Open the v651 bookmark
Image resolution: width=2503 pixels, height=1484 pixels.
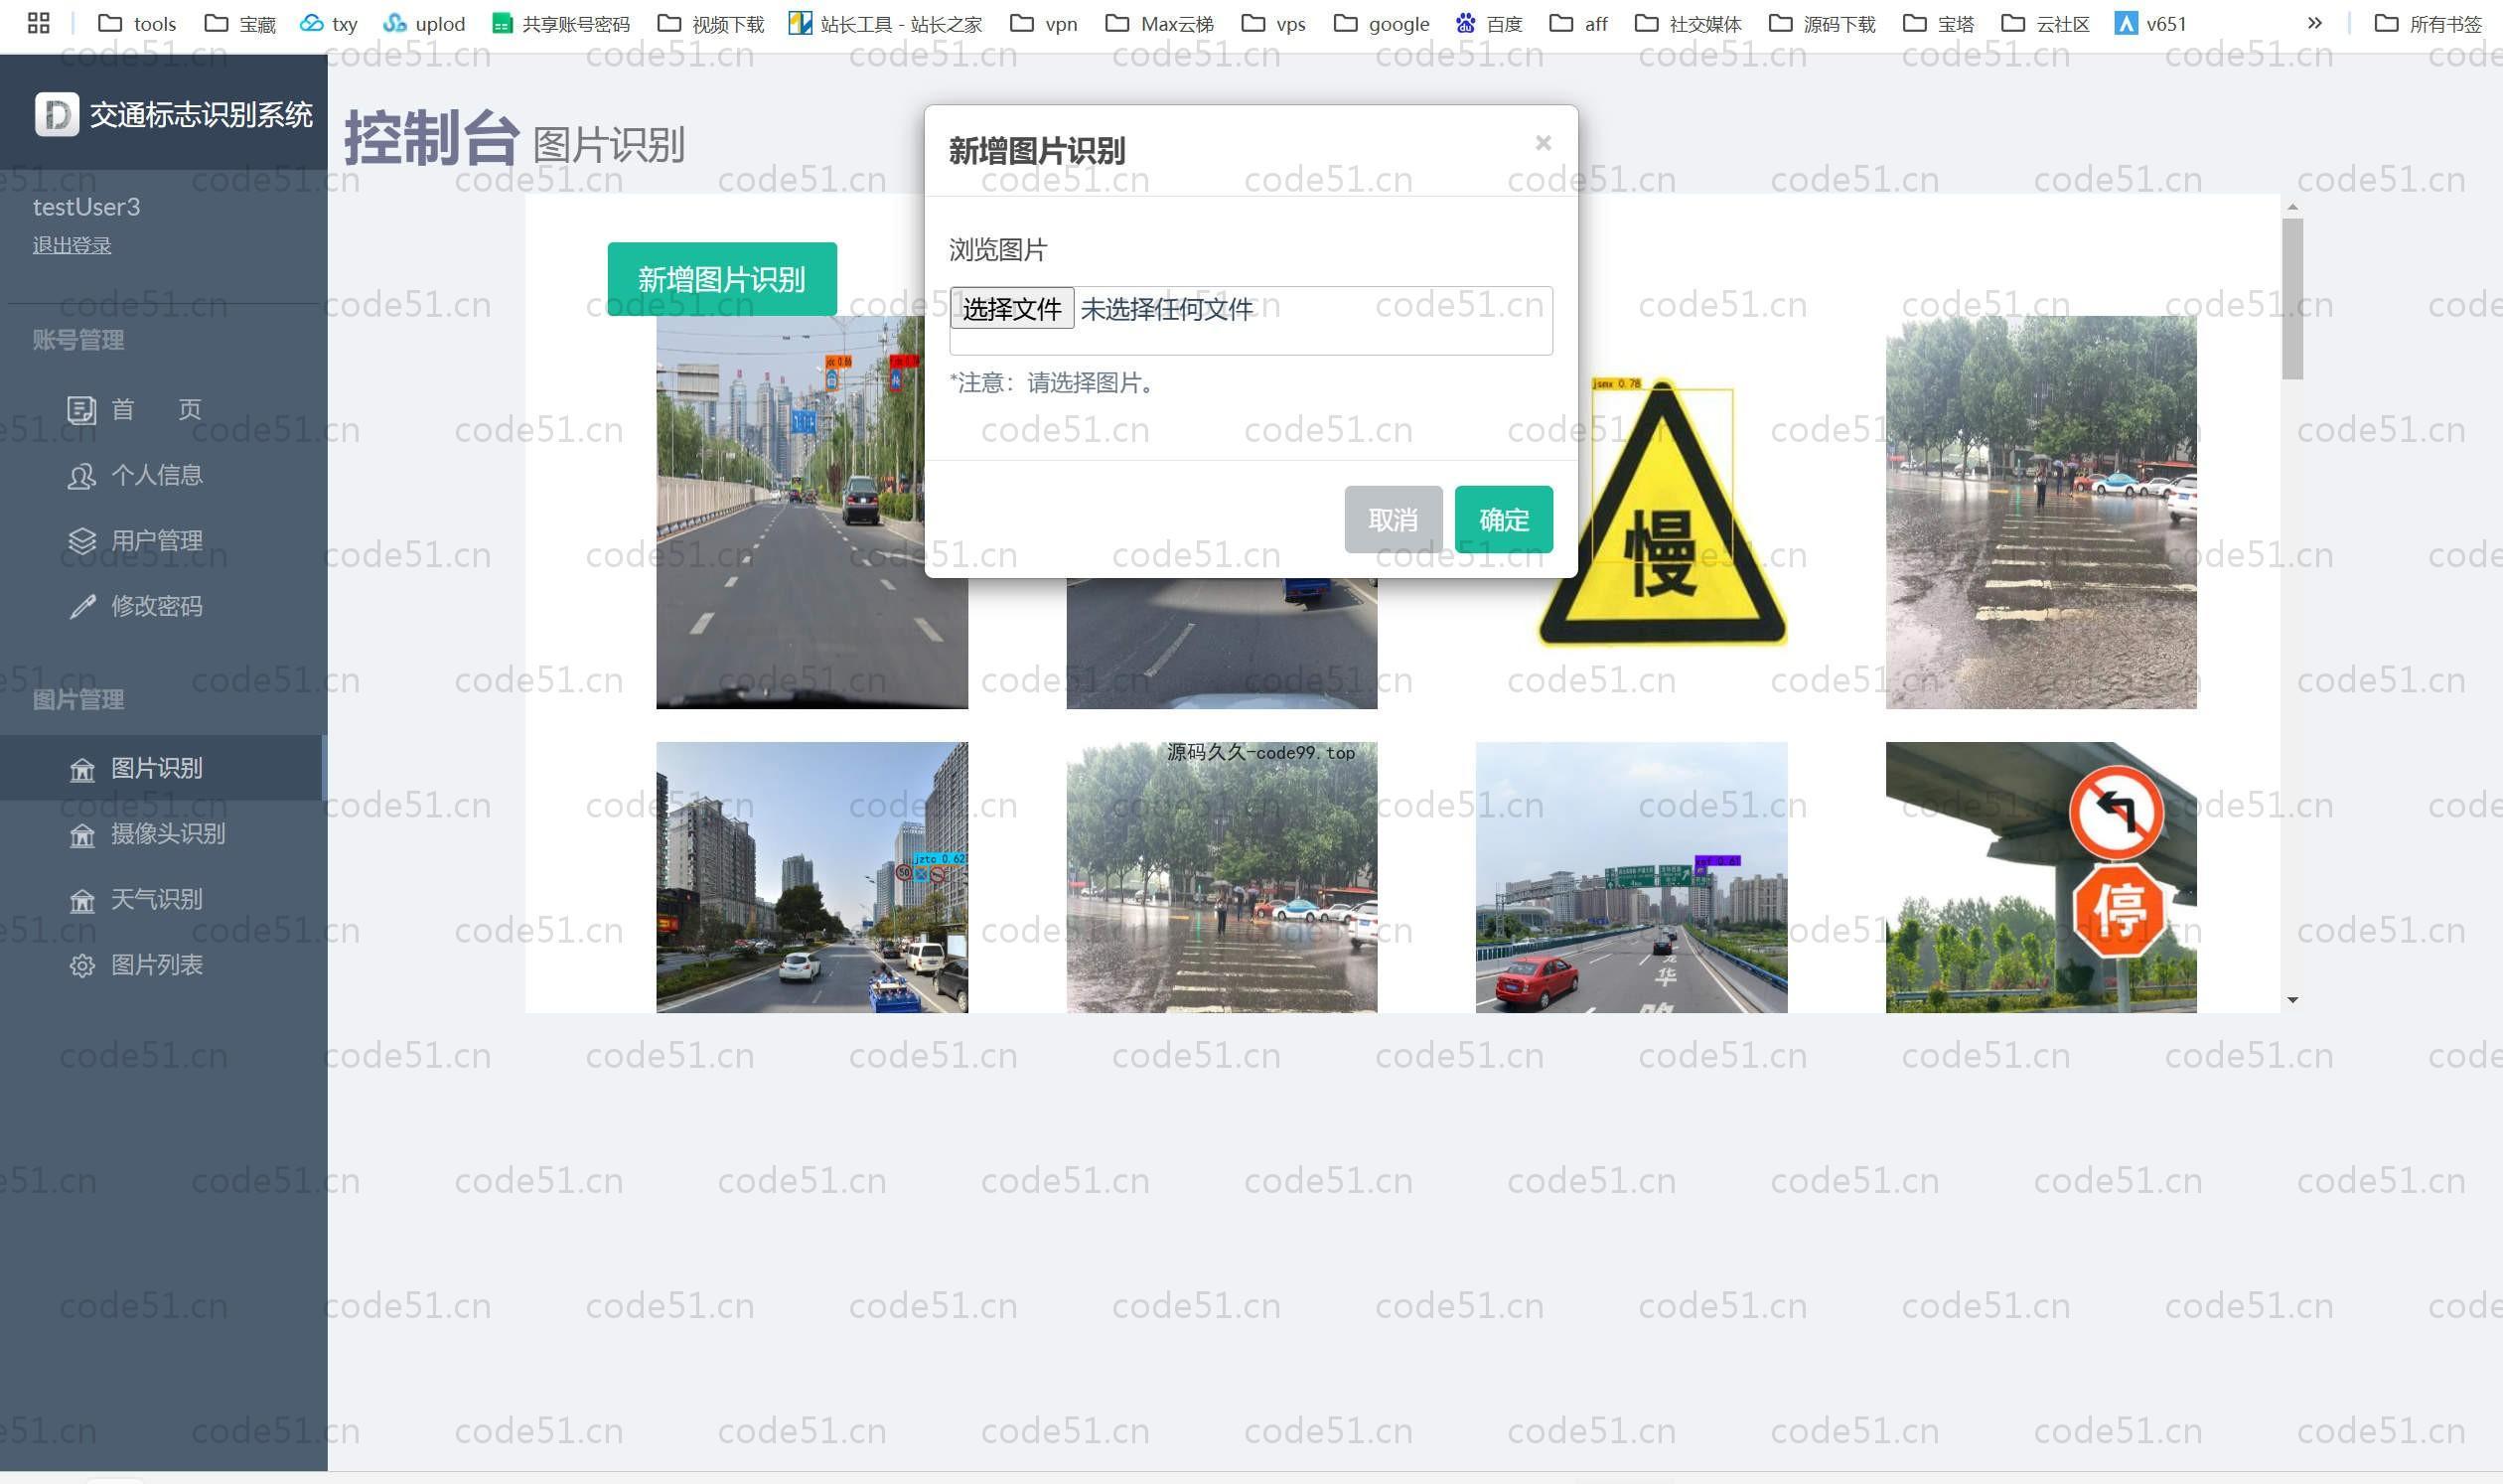pyautogui.click(x=2151, y=23)
